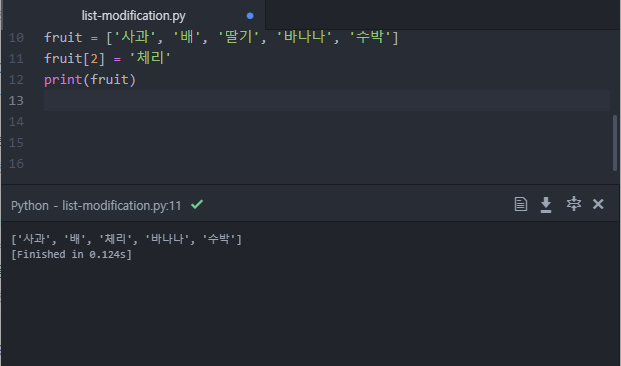Viewport: 621px width, 366px height.
Task: Click line number 16 in gutter
Action: tap(16, 164)
